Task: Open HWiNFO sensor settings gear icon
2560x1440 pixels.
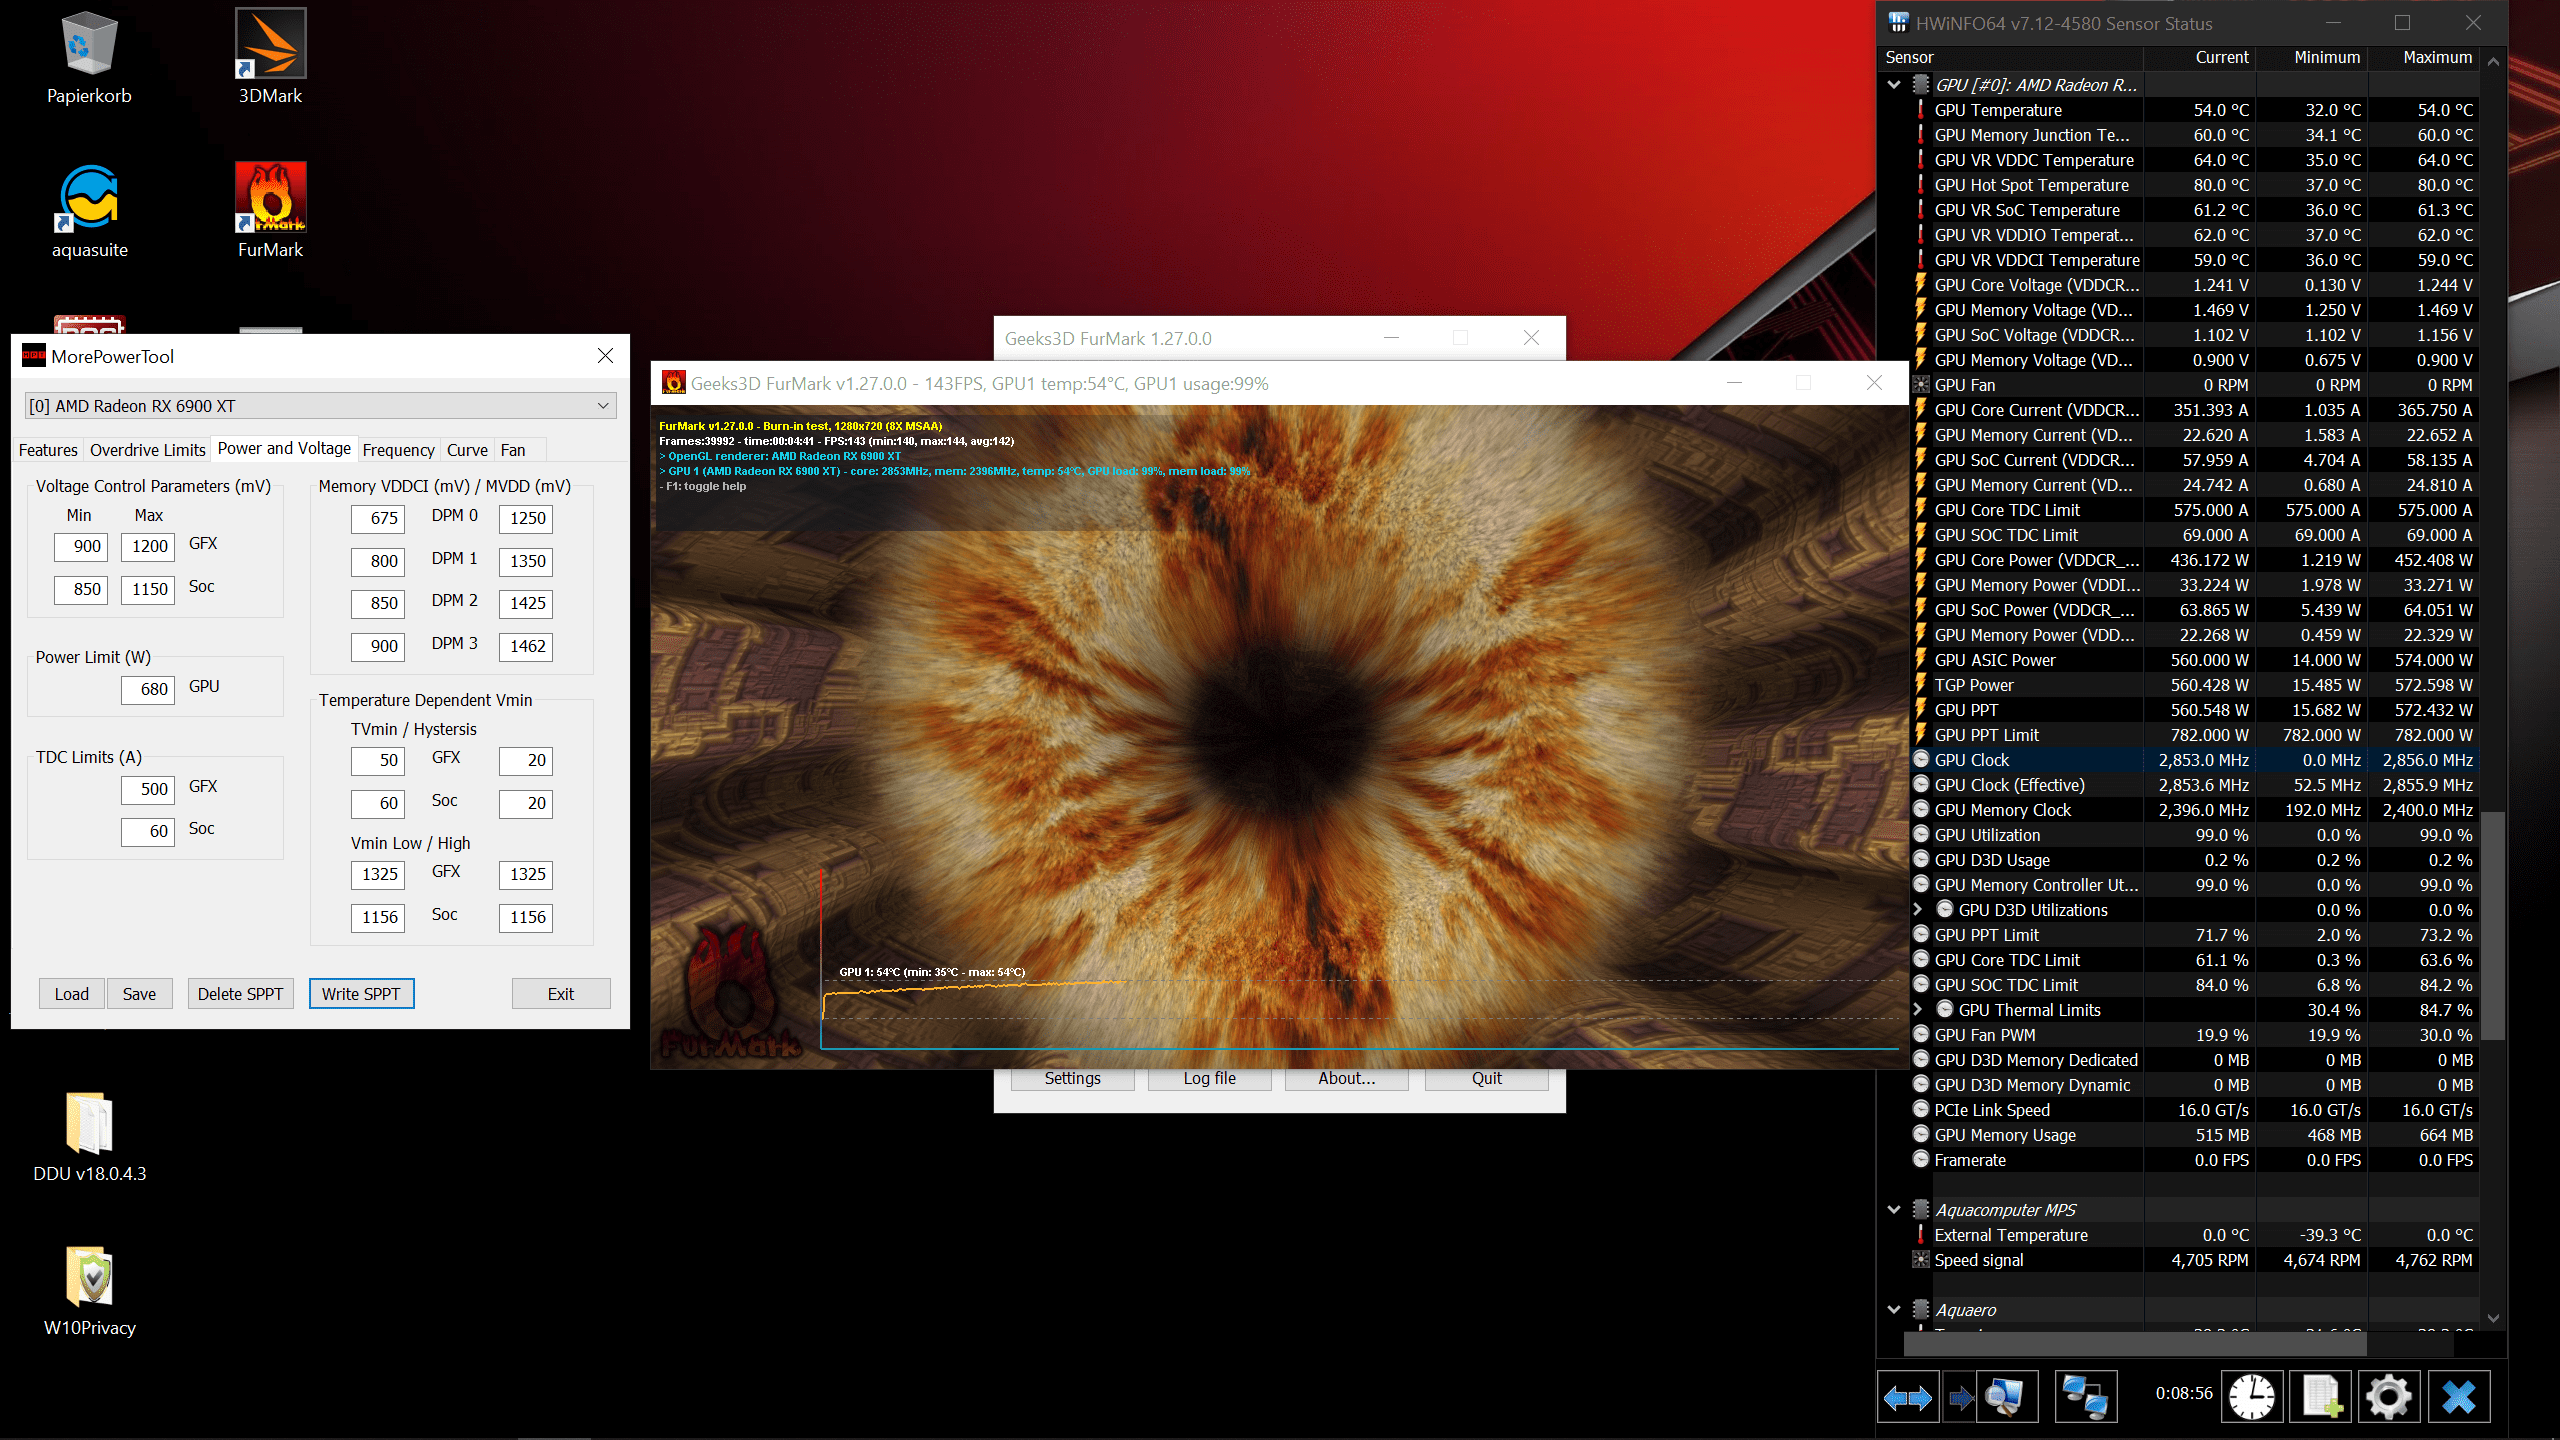Action: [2389, 1397]
